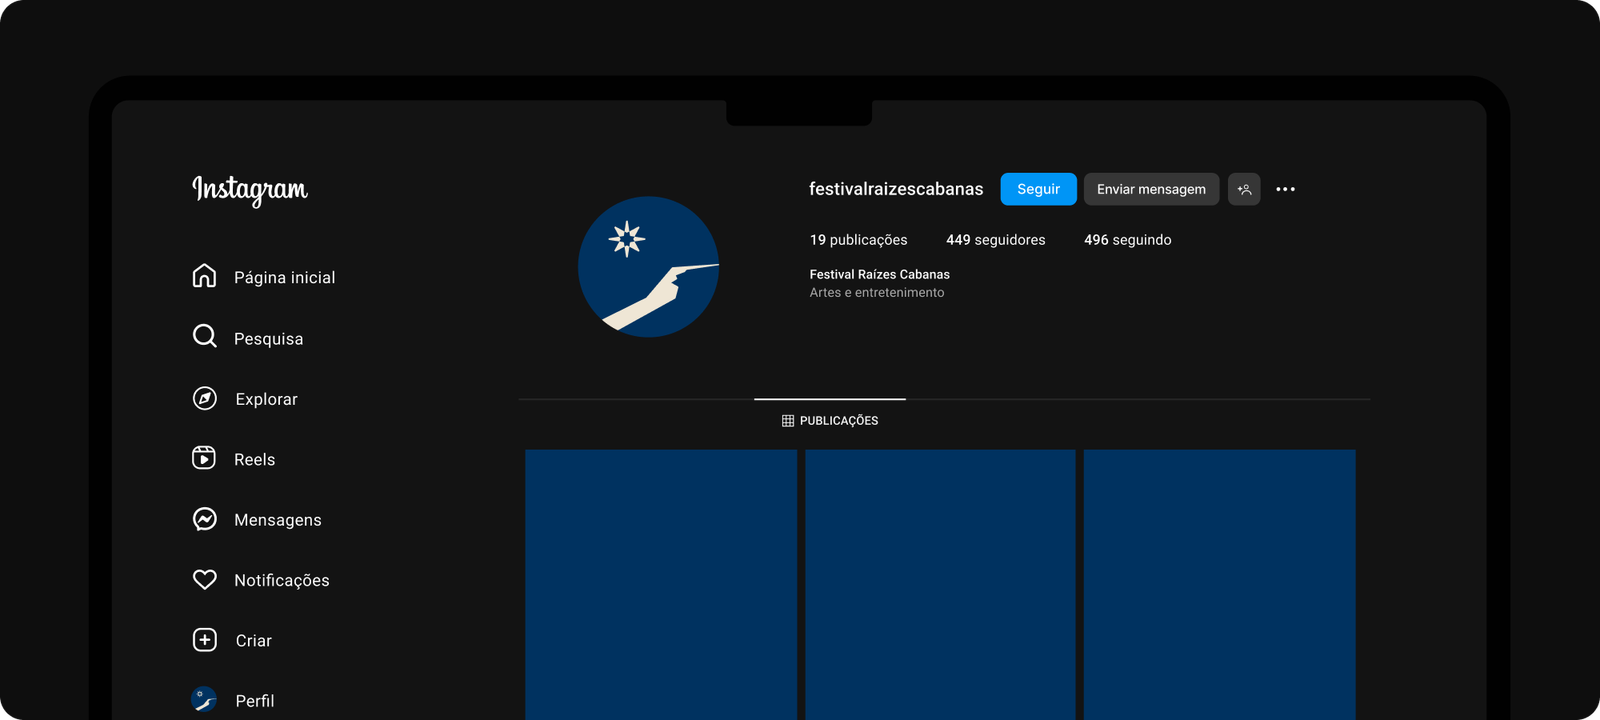
Task: Click the Instagram logo
Action: pyautogui.click(x=250, y=189)
